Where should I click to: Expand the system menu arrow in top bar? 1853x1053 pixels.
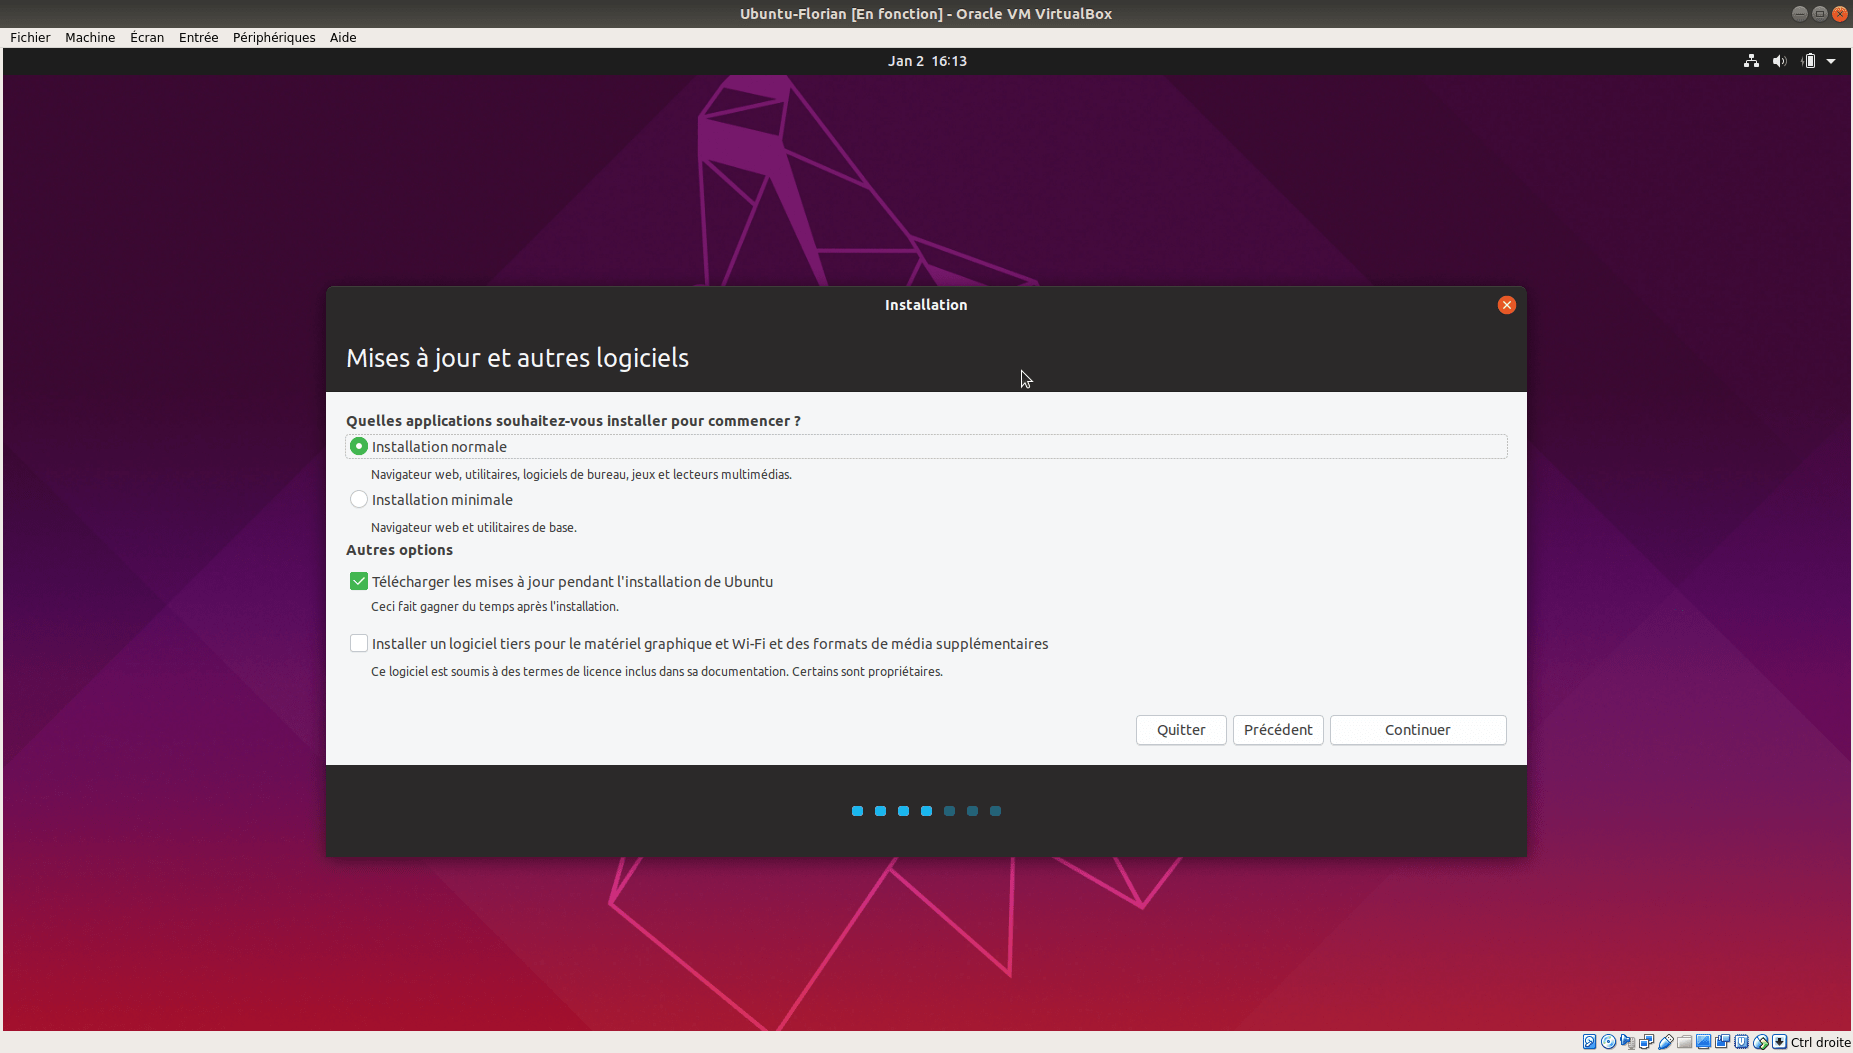click(x=1831, y=61)
